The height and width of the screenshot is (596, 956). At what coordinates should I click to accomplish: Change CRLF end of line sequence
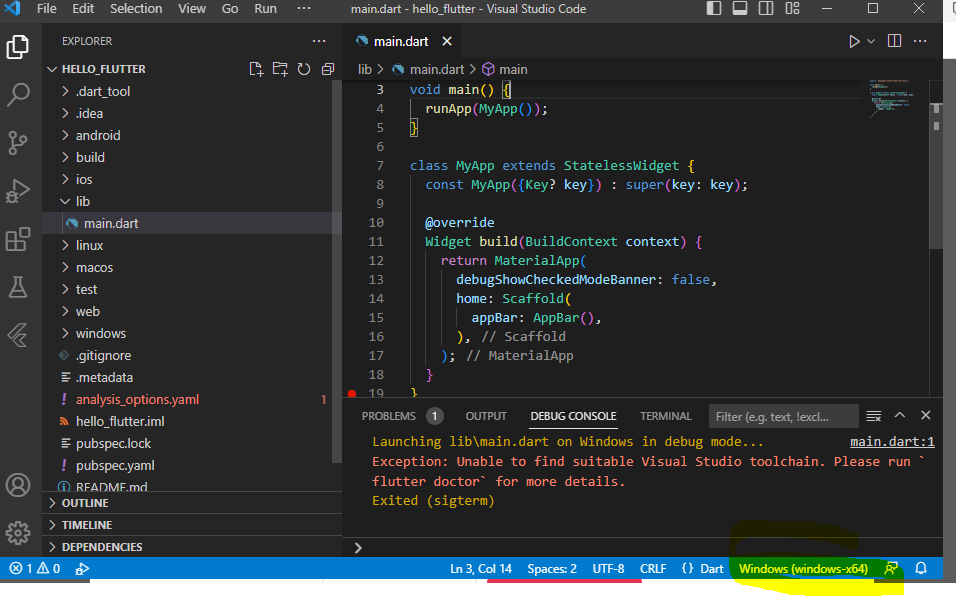[x=653, y=569]
